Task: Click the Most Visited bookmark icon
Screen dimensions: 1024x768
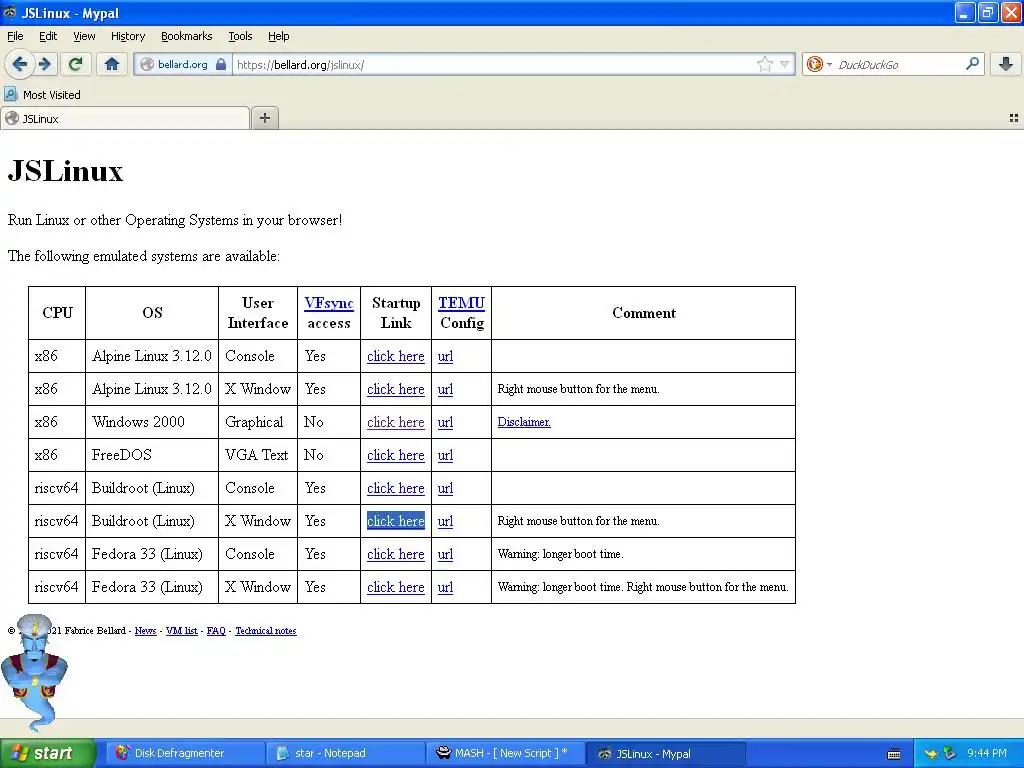Action: 11,95
